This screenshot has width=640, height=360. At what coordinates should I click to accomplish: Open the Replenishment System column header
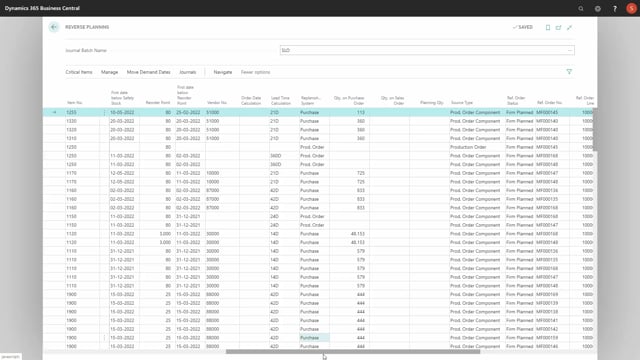311,100
